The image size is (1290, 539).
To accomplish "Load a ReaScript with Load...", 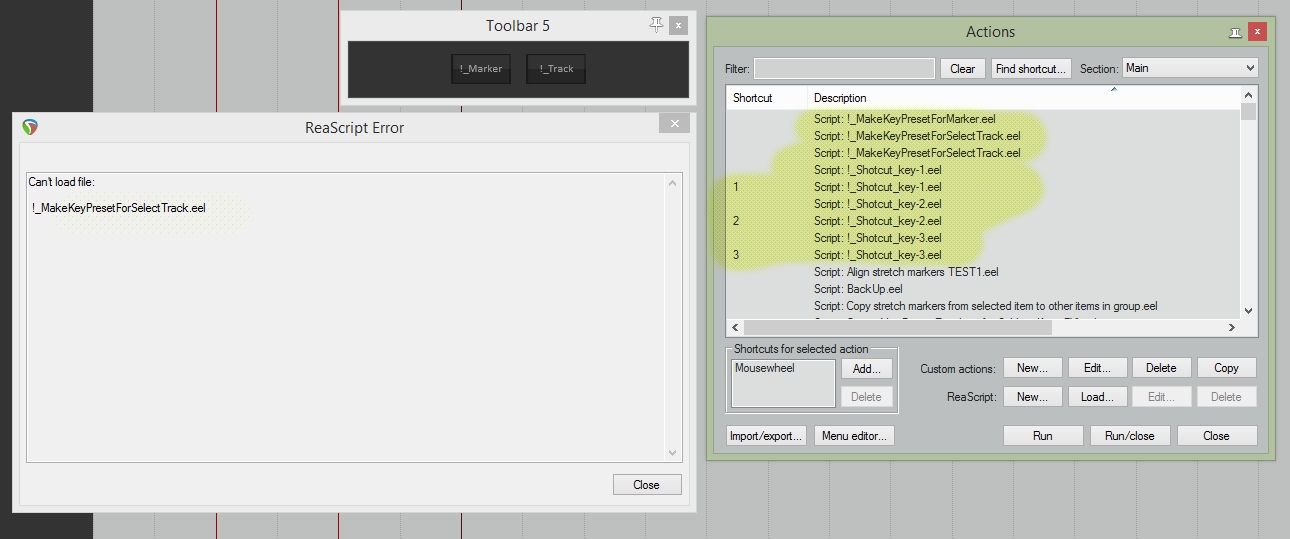I will (1097, 397).
